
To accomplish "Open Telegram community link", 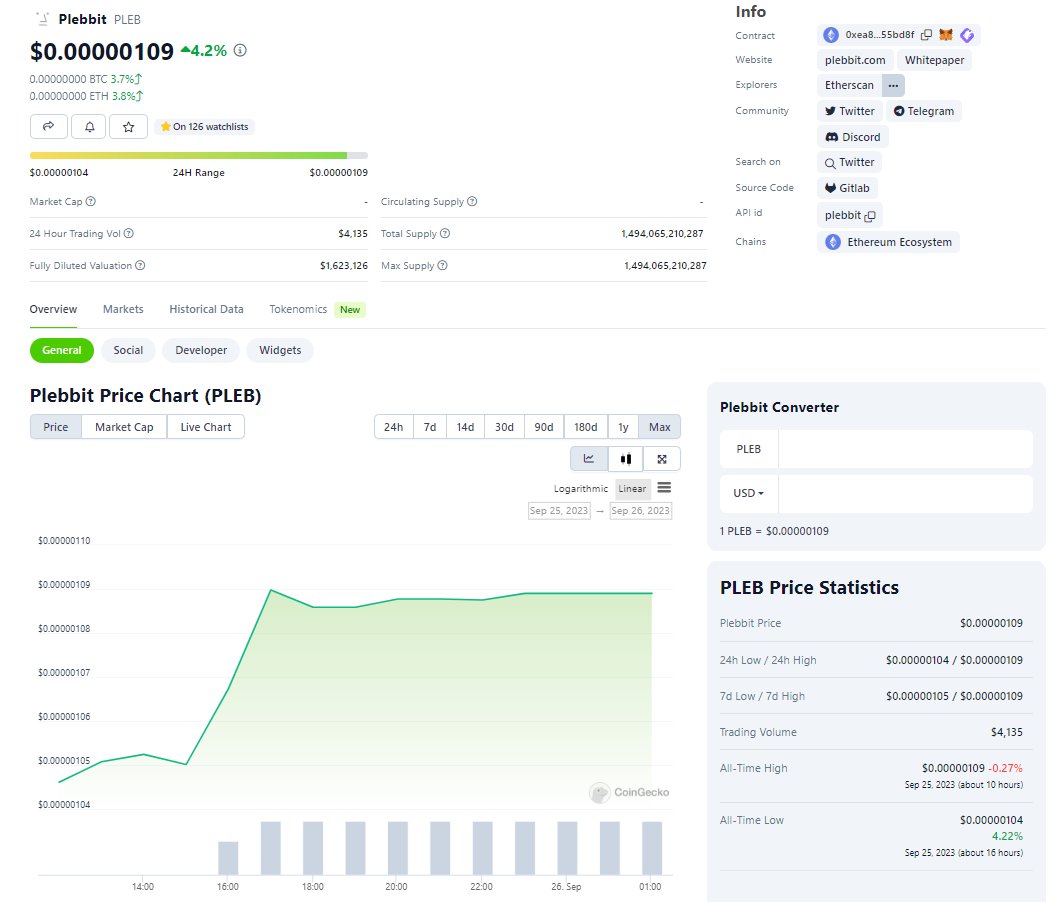I will tap(924, 111).
